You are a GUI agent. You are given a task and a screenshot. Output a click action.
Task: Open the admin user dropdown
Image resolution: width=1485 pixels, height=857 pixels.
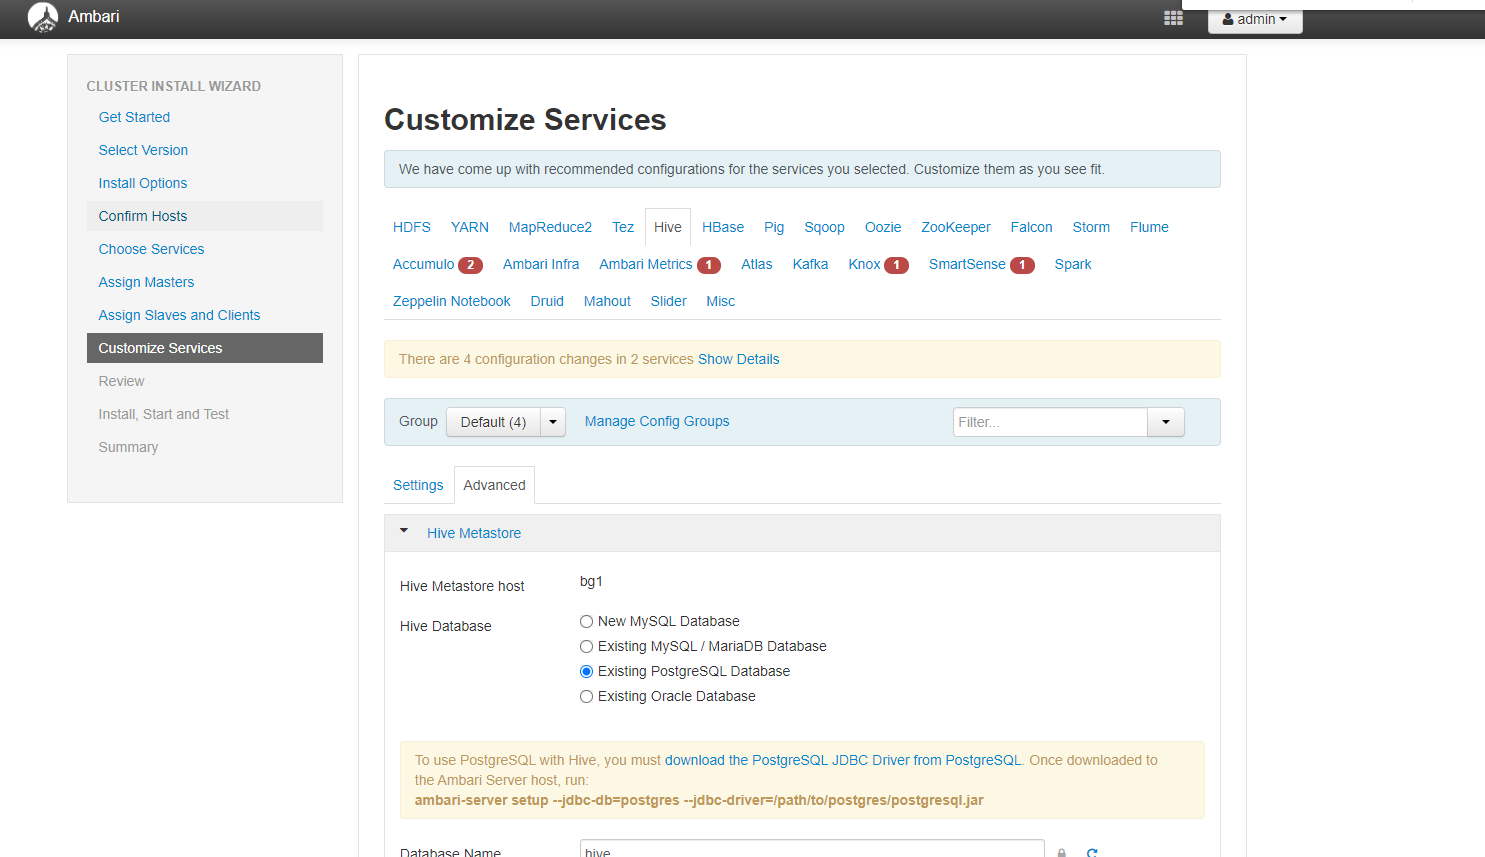[1254, 20]
